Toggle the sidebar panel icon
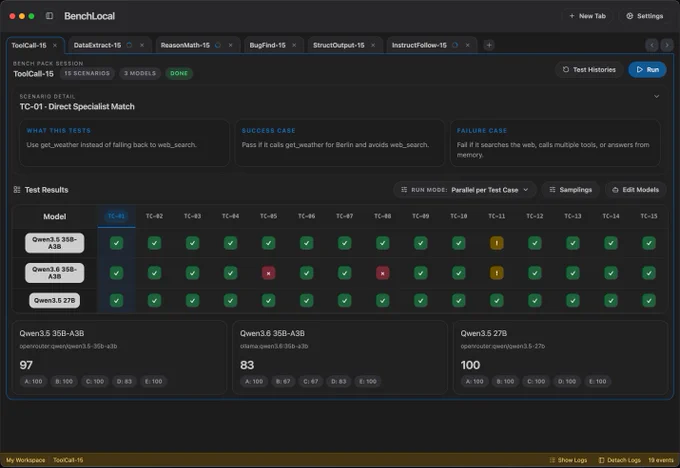 [49, 16]
